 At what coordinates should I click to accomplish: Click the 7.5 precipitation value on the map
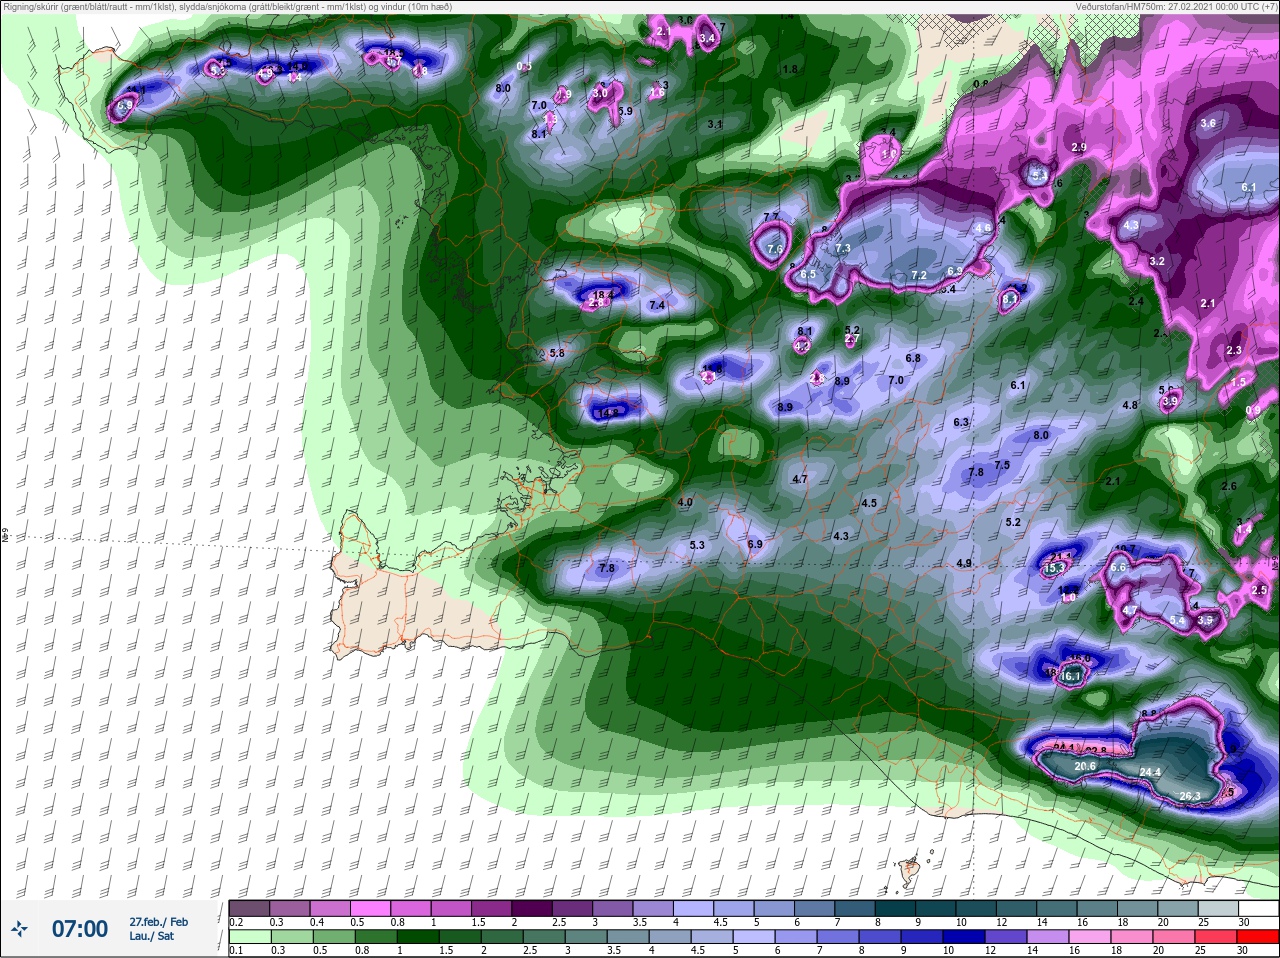click(1002, 465)
